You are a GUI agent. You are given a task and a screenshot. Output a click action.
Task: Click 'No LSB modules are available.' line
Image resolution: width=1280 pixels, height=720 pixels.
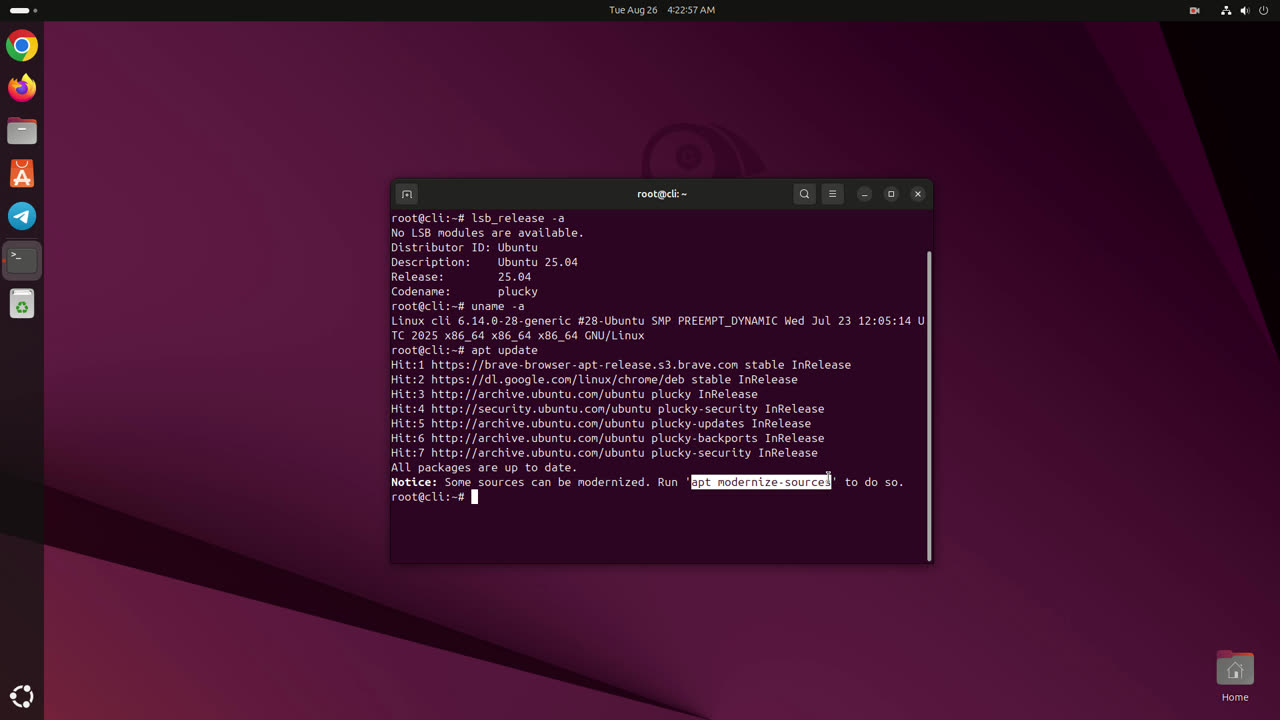(x=487, y=233)
